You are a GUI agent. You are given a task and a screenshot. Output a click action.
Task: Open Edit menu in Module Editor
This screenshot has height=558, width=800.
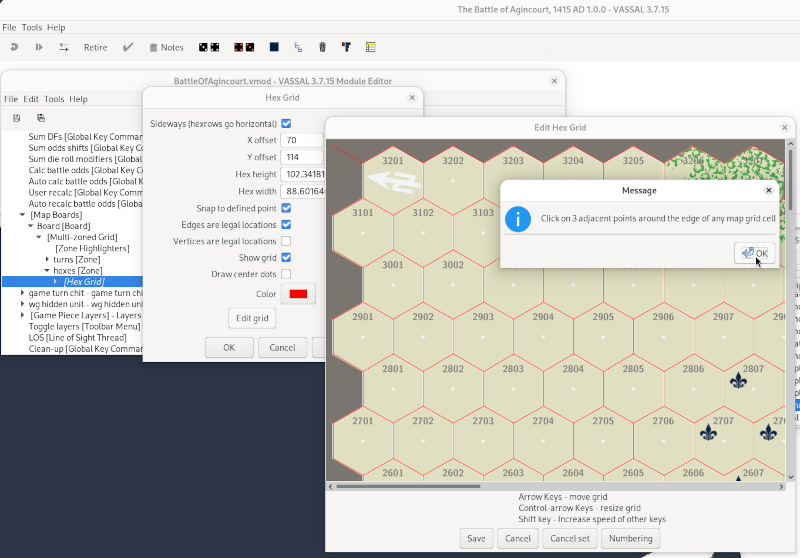pos(31,99)
